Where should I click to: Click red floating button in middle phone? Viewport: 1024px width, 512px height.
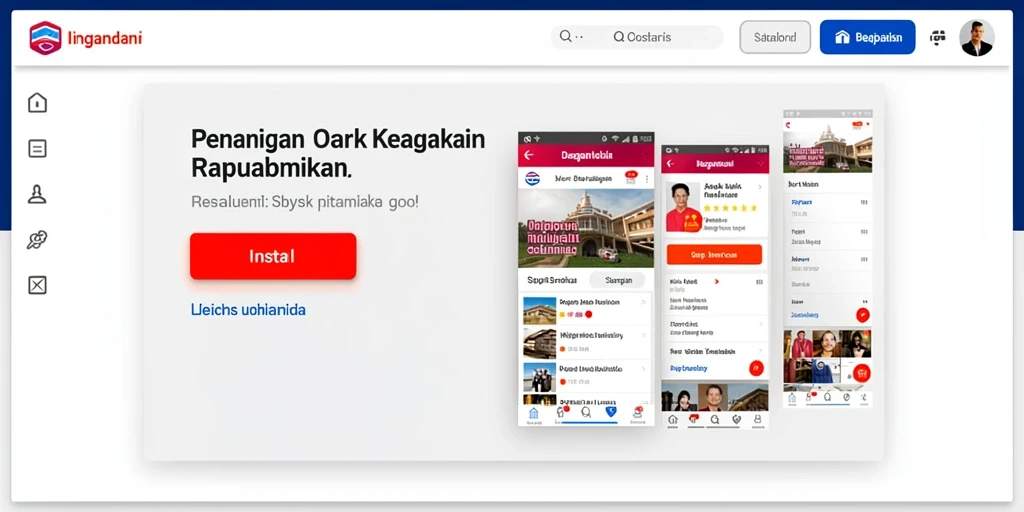(756, 368)
